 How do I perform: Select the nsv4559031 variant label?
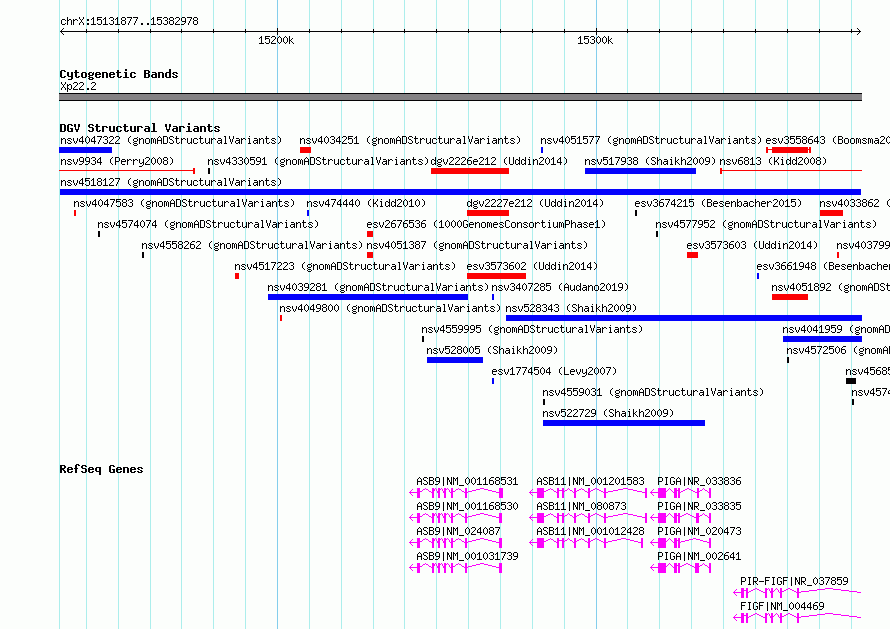point(653,392)
